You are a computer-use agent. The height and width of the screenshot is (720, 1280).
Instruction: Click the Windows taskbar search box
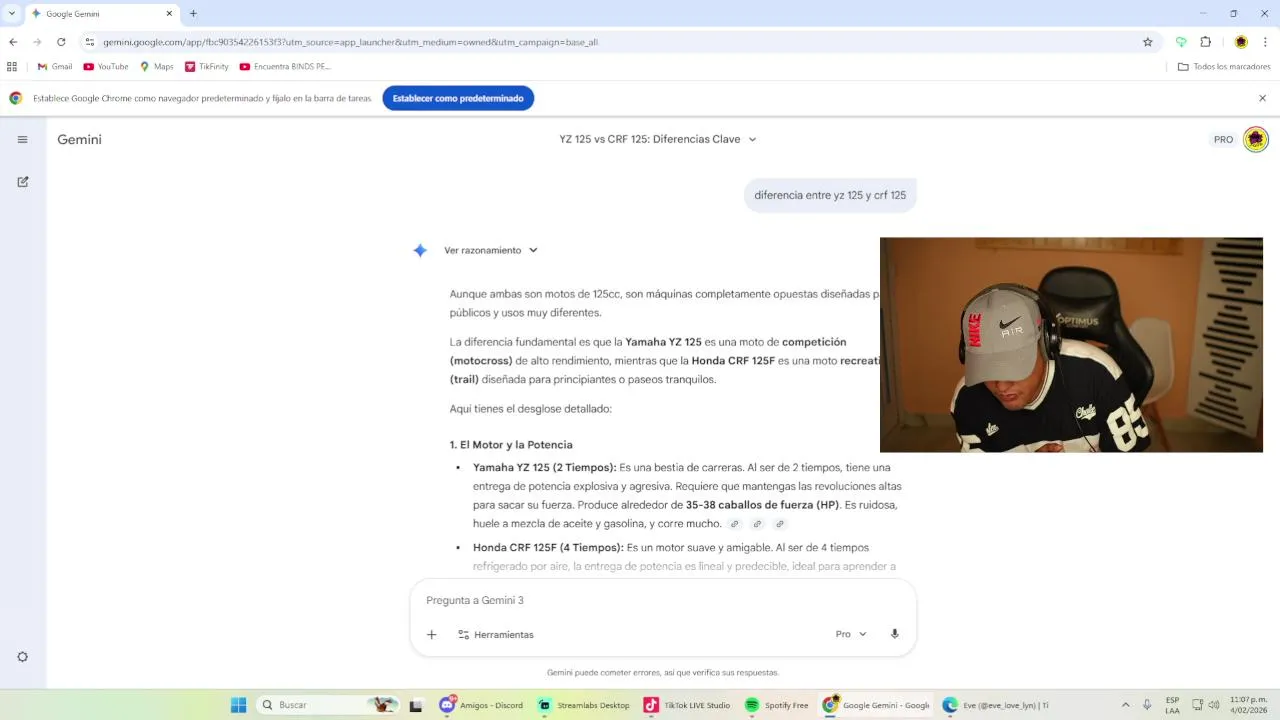329,705
